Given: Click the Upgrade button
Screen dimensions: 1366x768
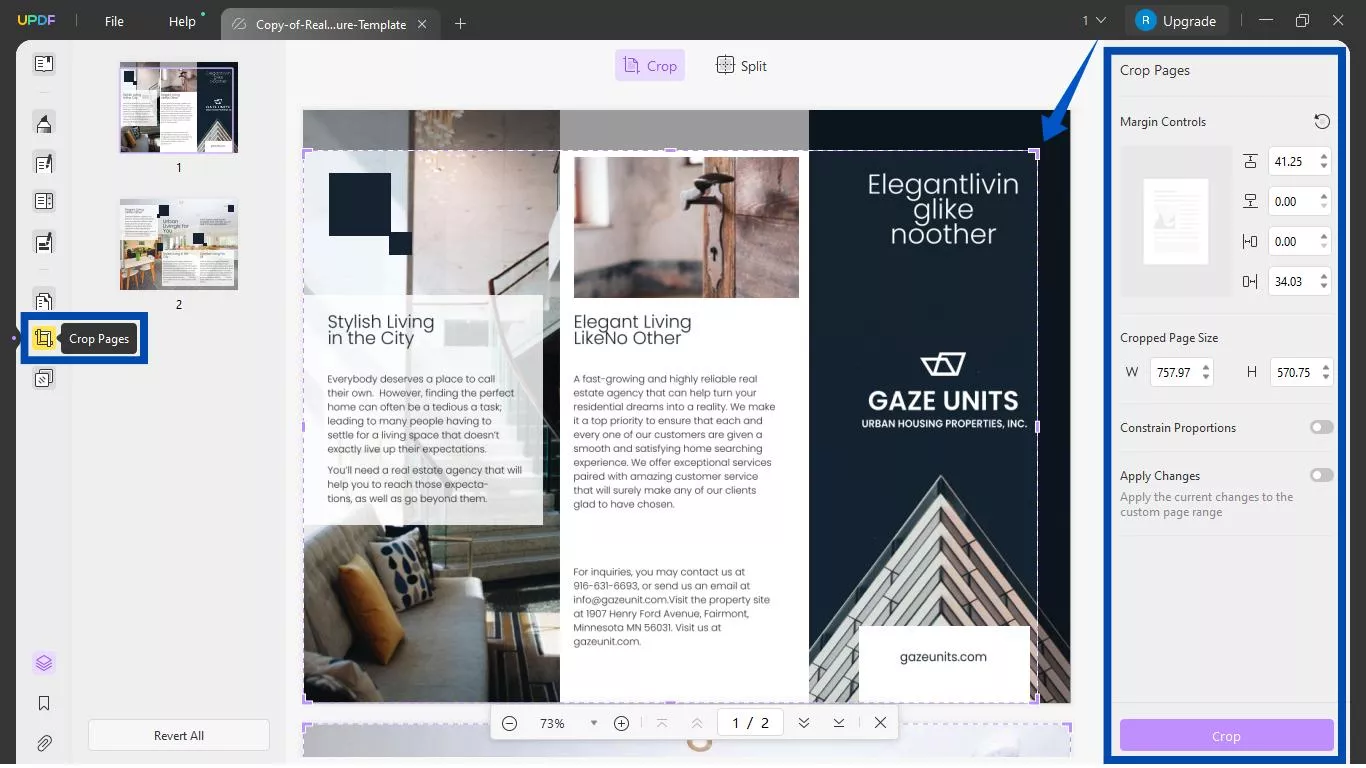Looking at the screenshot, I should click(1176, 20).
